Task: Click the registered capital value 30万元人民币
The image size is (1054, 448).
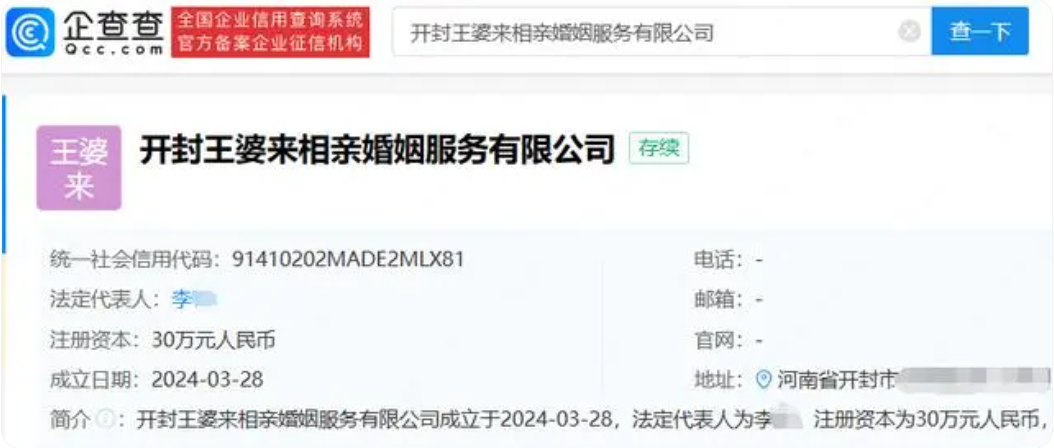Action: [x=214, y=340]
